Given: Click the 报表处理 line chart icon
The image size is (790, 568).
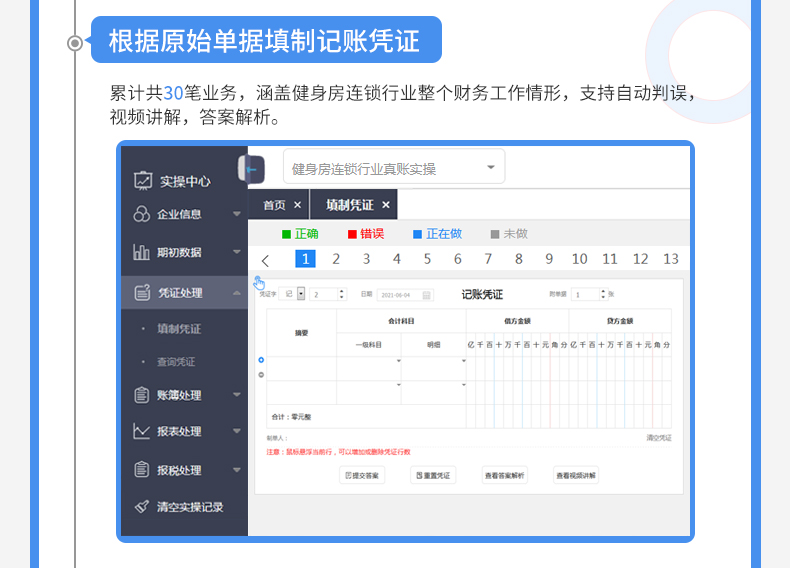Looking at the screenshot, I should (x=142, y=431).
